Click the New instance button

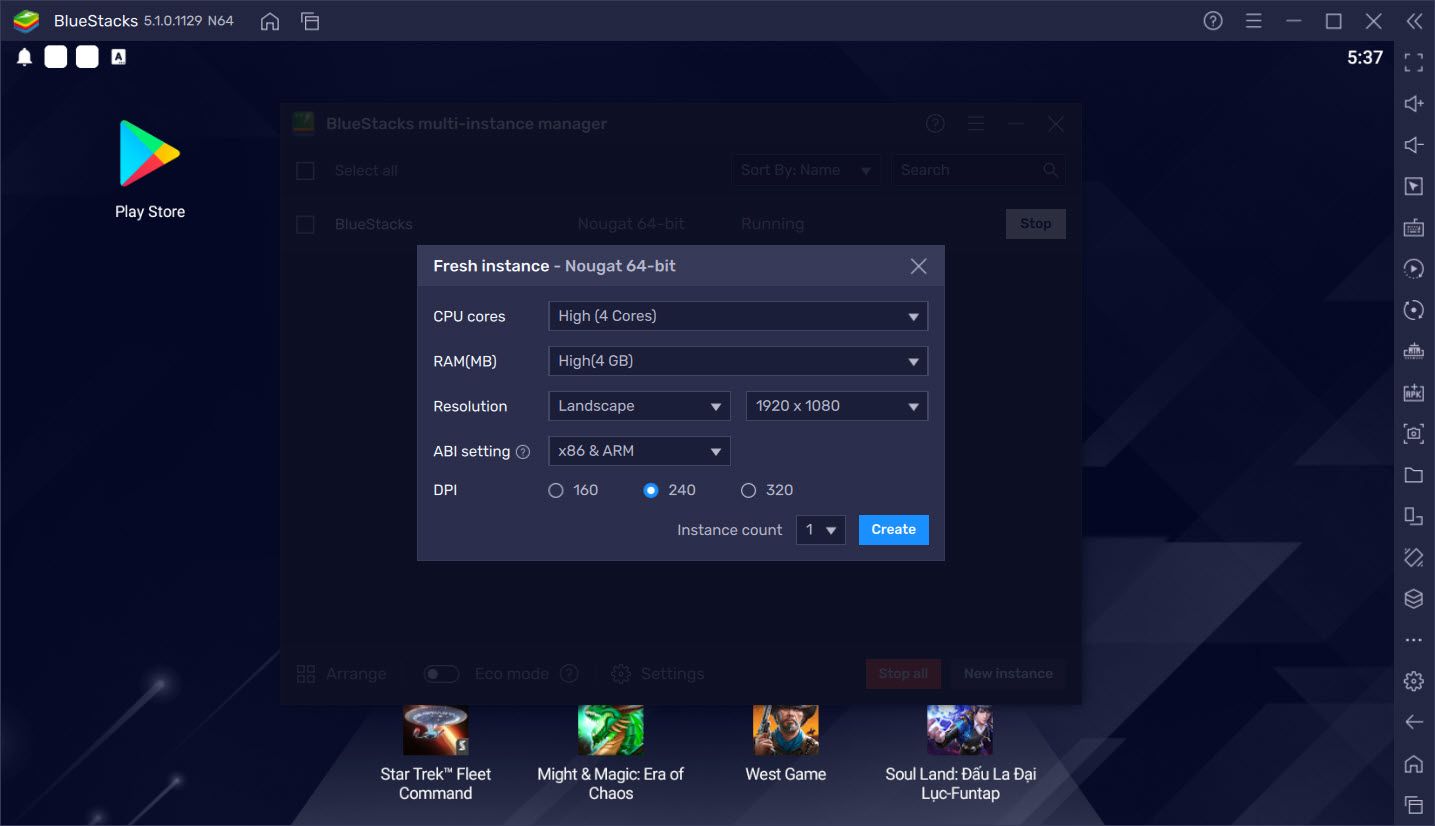click(x=1008, y=674)
